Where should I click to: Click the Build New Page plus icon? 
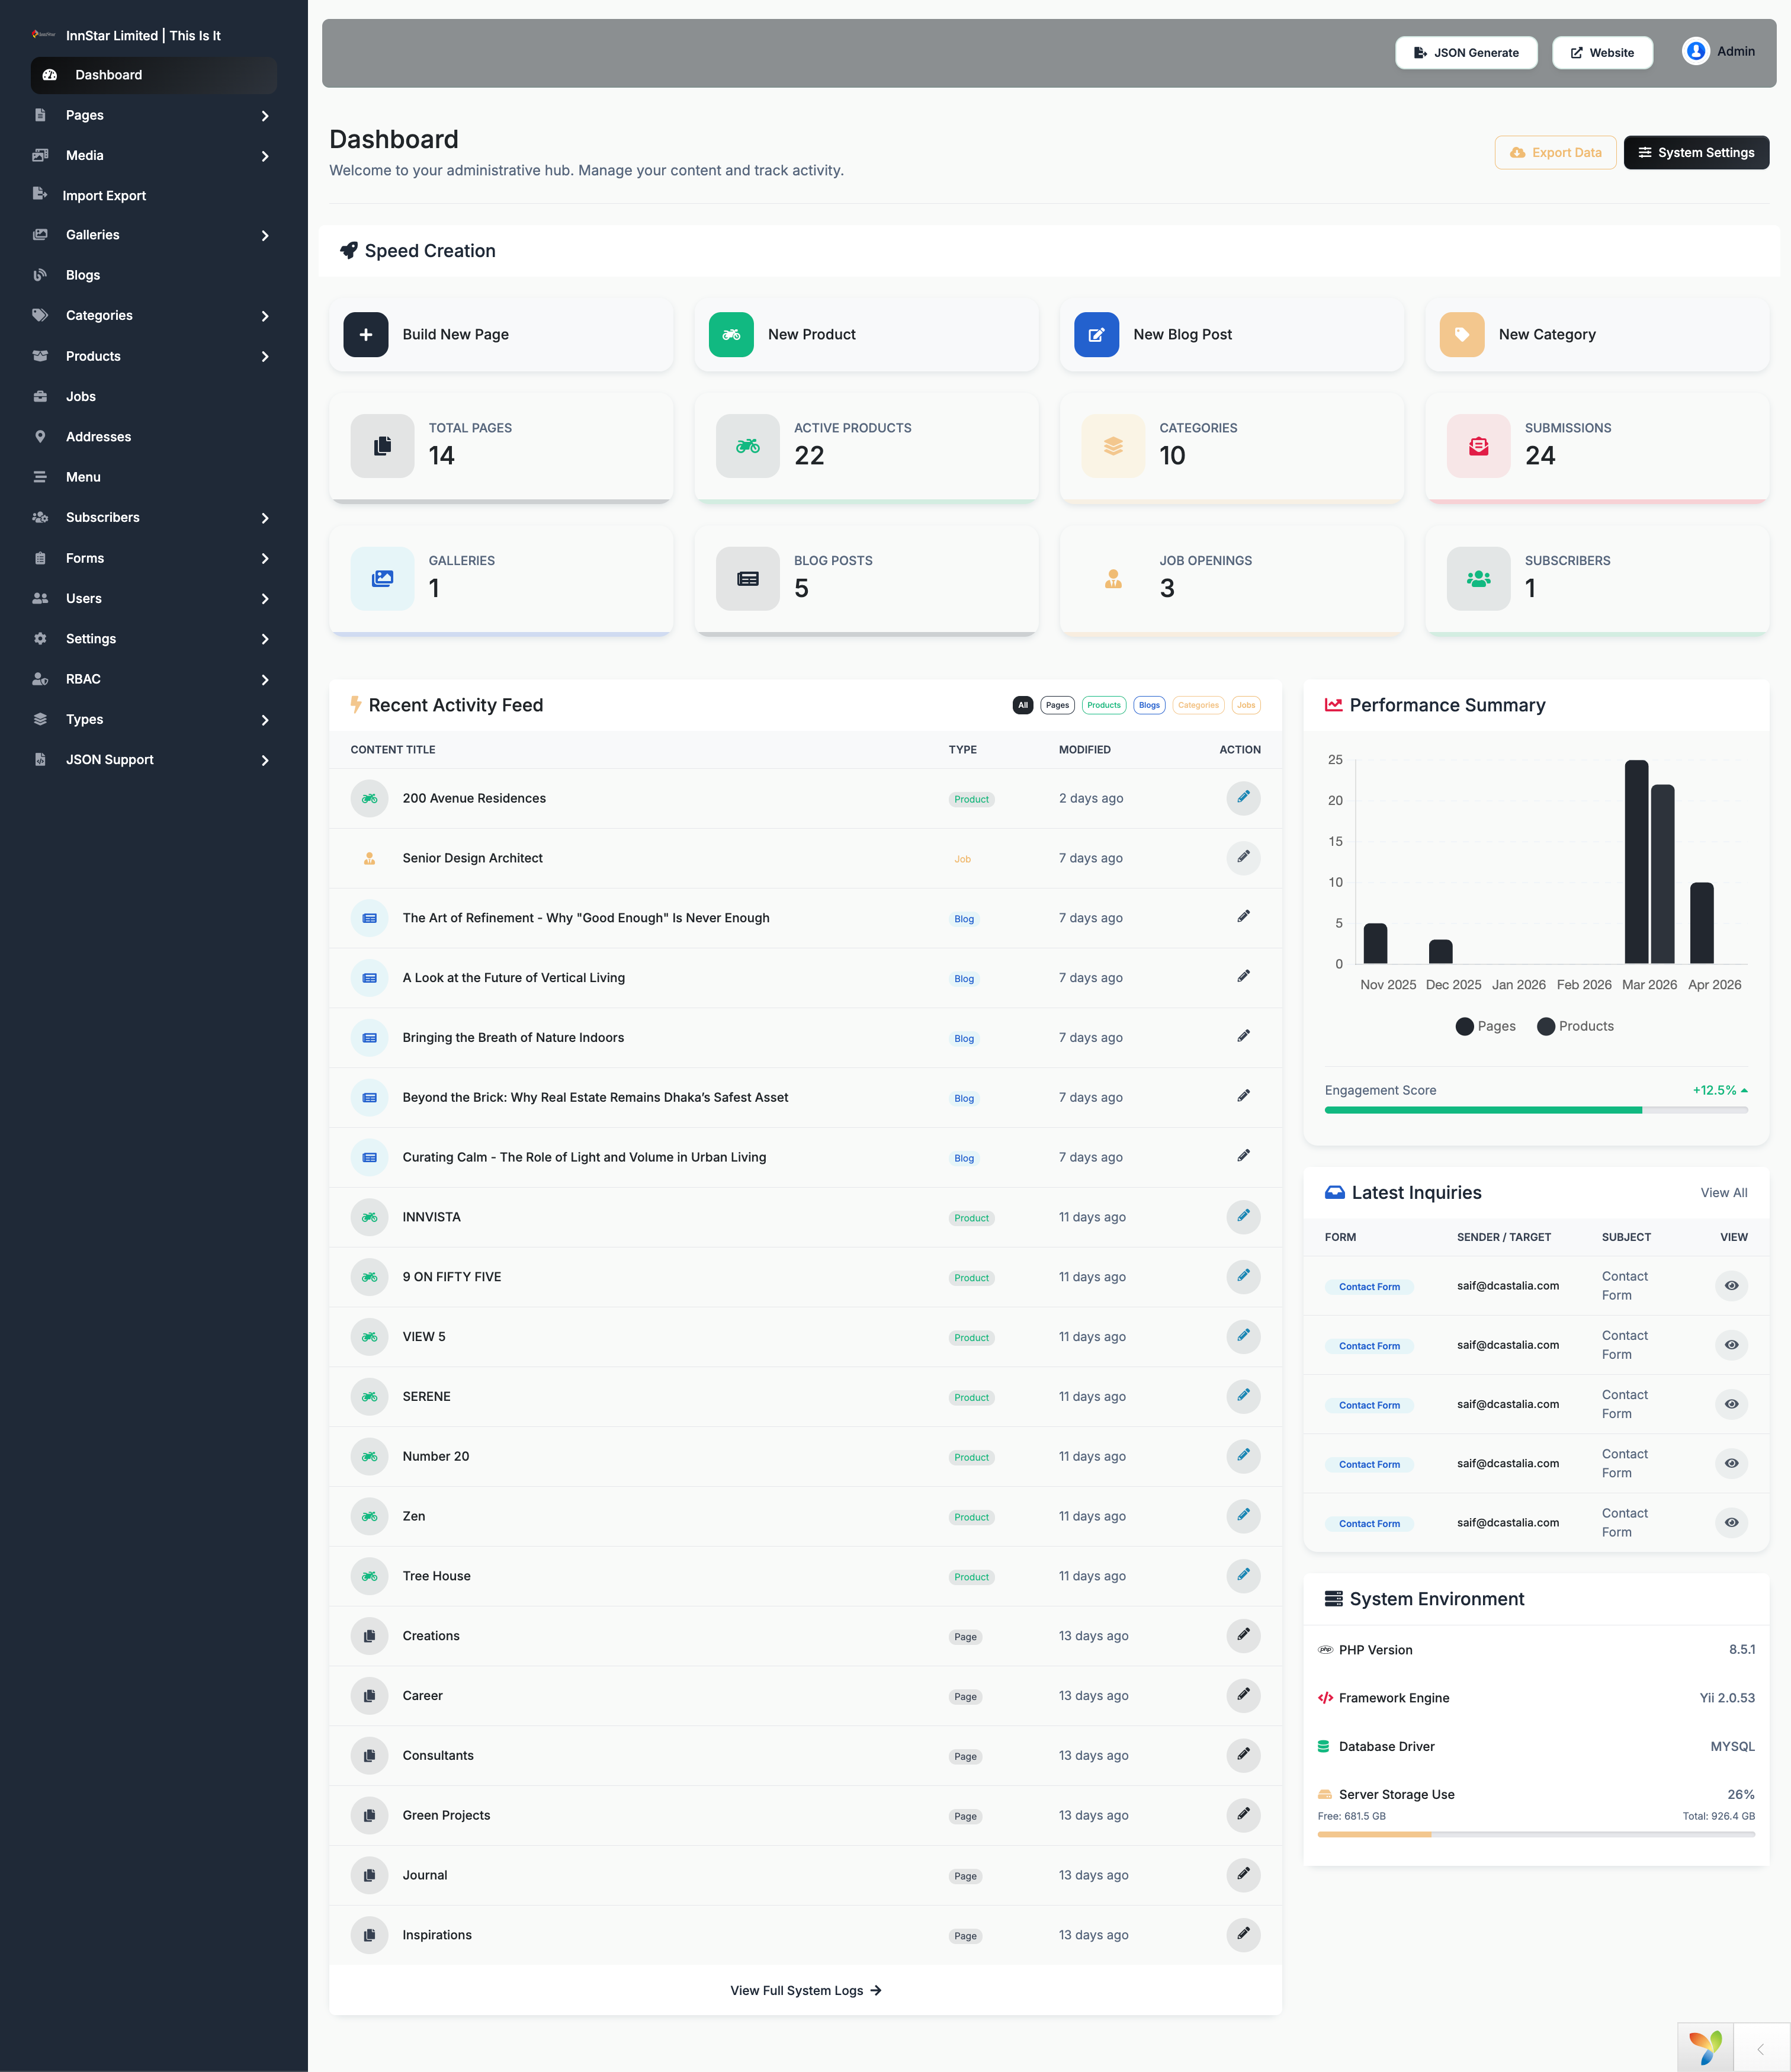[x=366, y=334]
